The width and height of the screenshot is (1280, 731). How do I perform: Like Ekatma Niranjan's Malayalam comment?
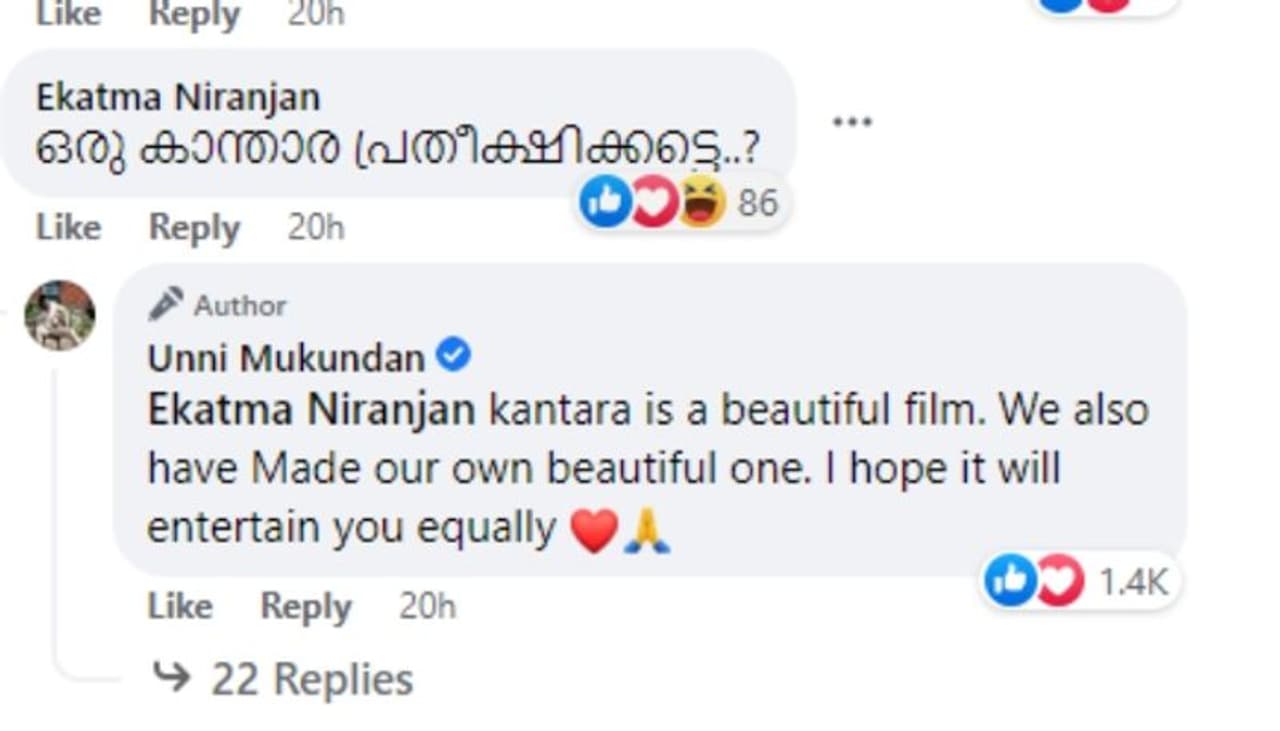coord(68,227)
